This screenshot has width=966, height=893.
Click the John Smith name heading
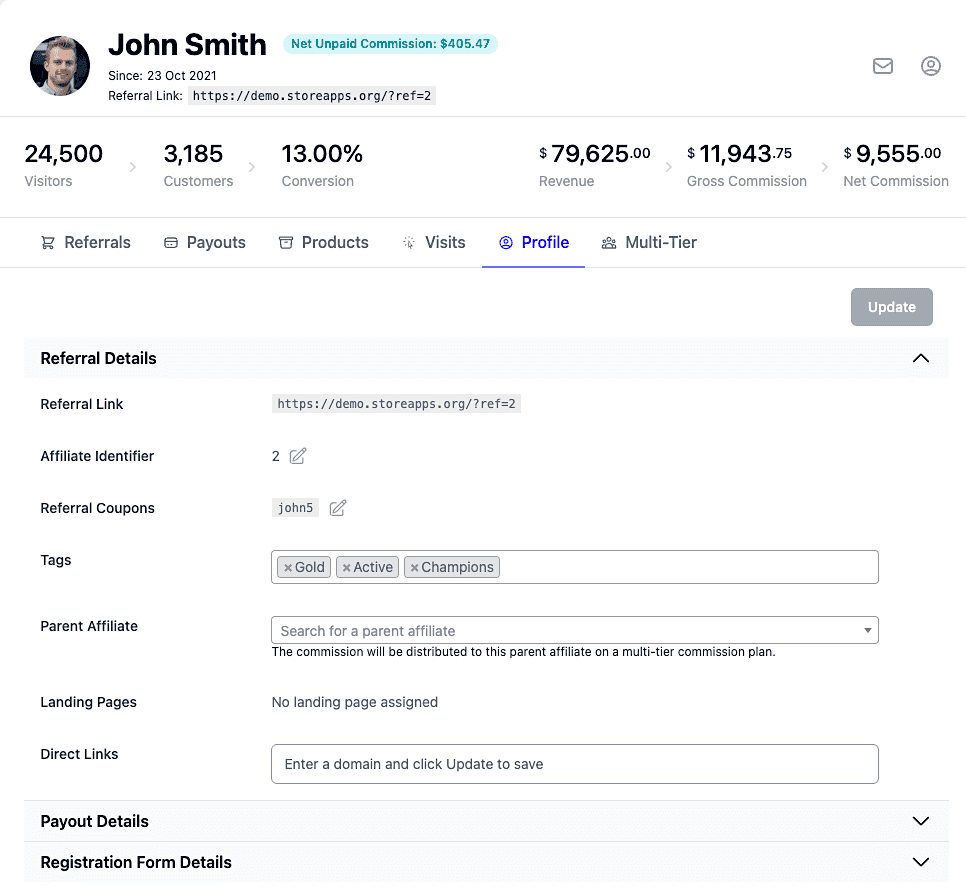coord(187,45)
